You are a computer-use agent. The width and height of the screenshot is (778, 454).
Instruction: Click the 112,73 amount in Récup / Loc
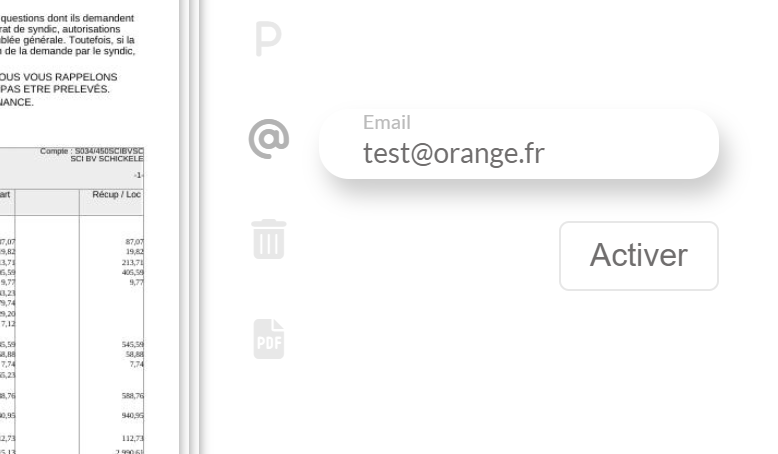[132, 438]
